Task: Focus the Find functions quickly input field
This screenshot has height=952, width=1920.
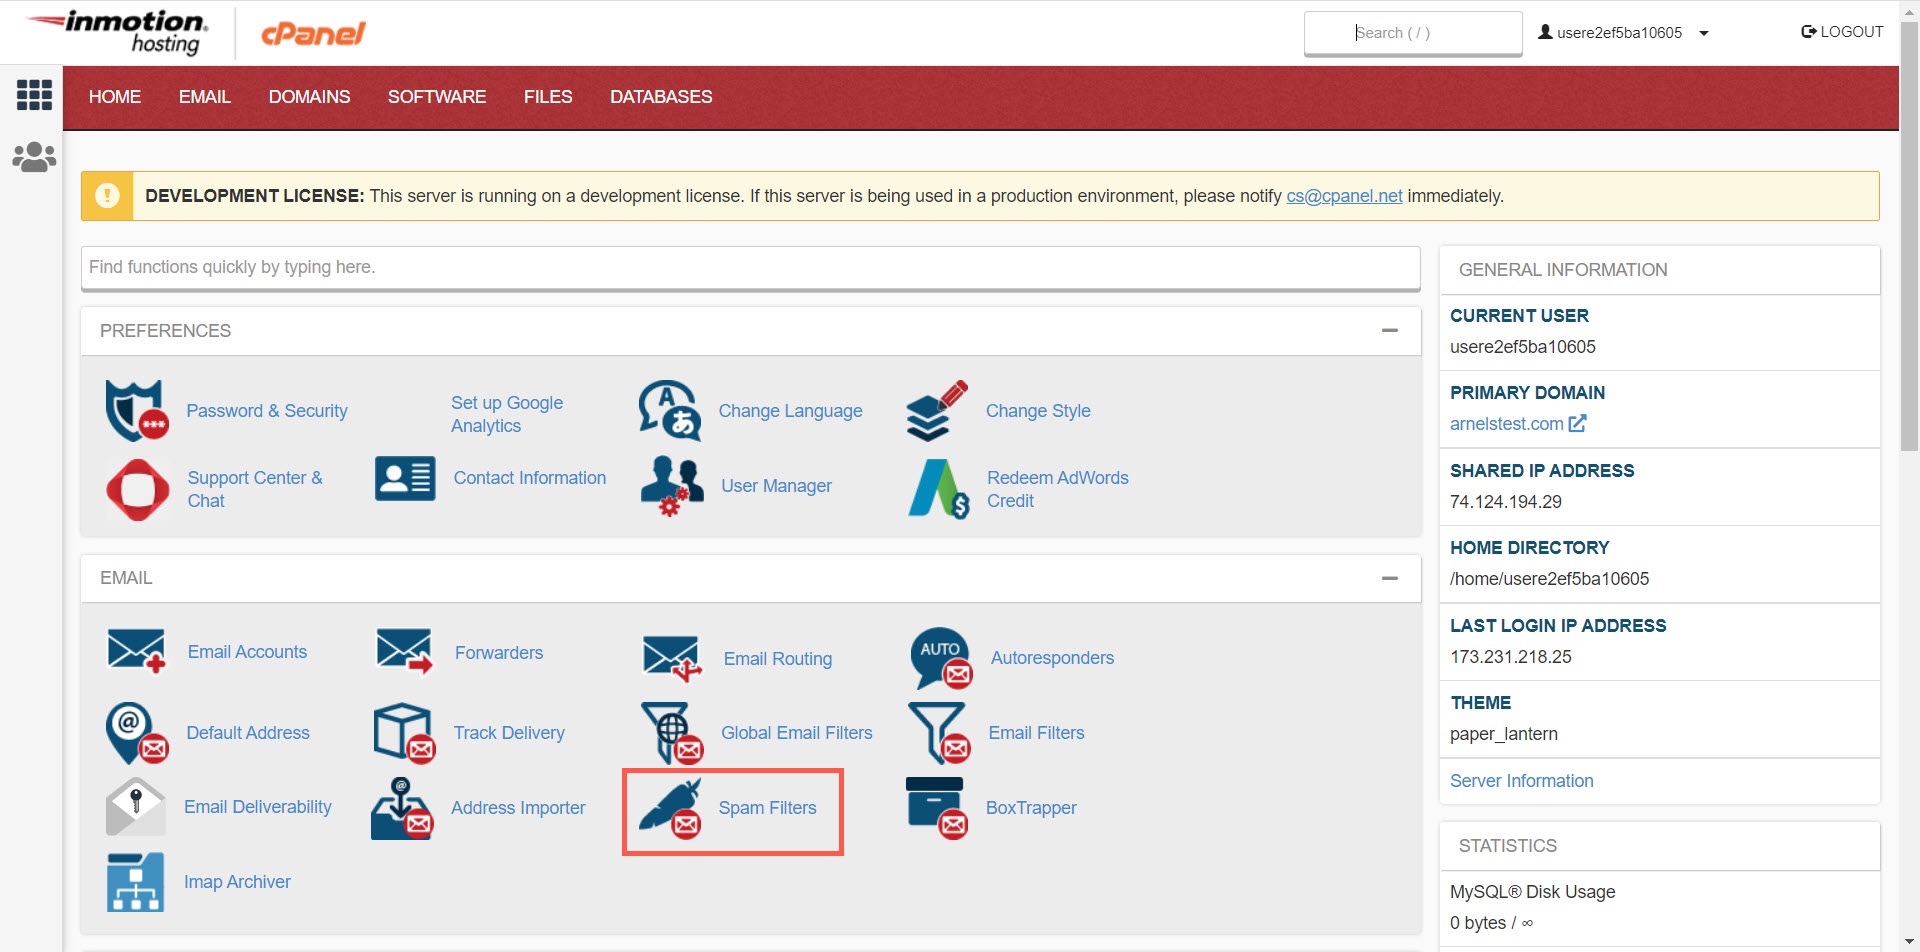Action: [x=750, y=267]
